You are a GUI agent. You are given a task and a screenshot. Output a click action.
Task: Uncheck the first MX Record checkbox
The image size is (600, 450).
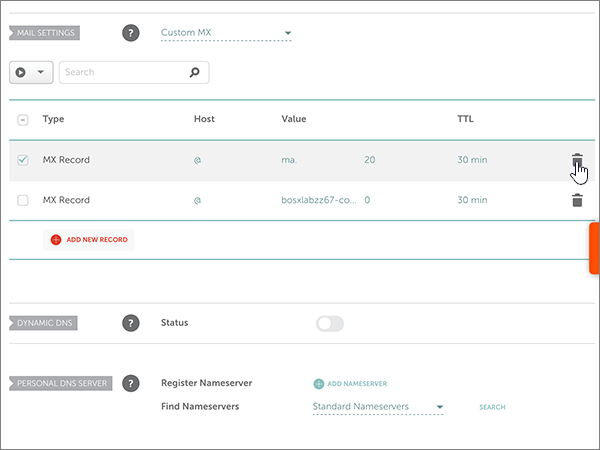pyautogui.click(x=23, y=160)
